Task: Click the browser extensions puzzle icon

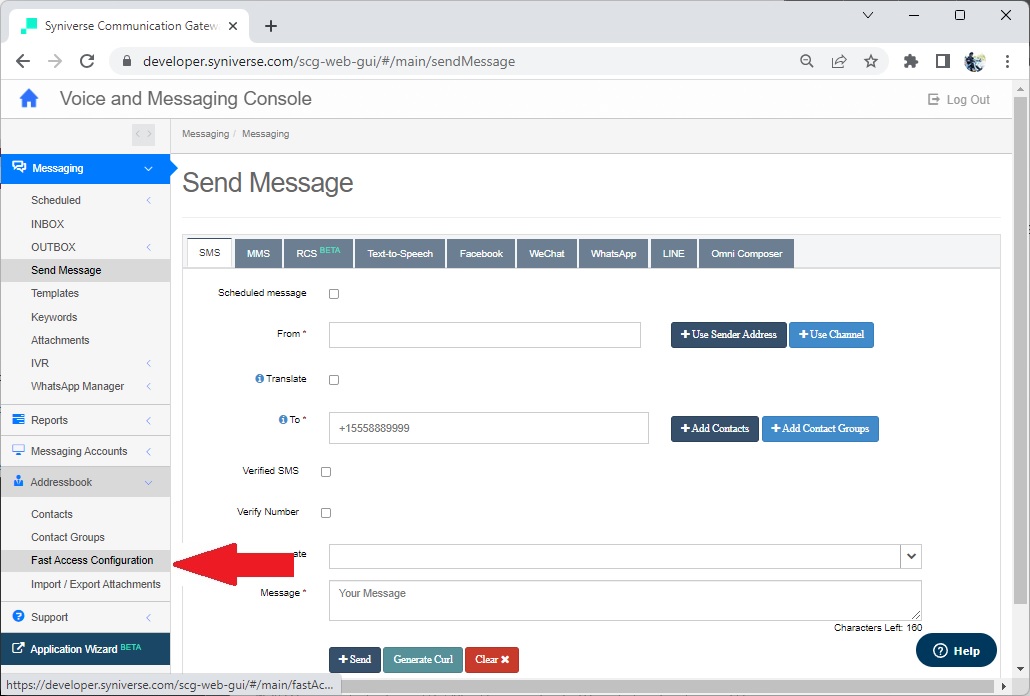Action: [x=910, y=61]
